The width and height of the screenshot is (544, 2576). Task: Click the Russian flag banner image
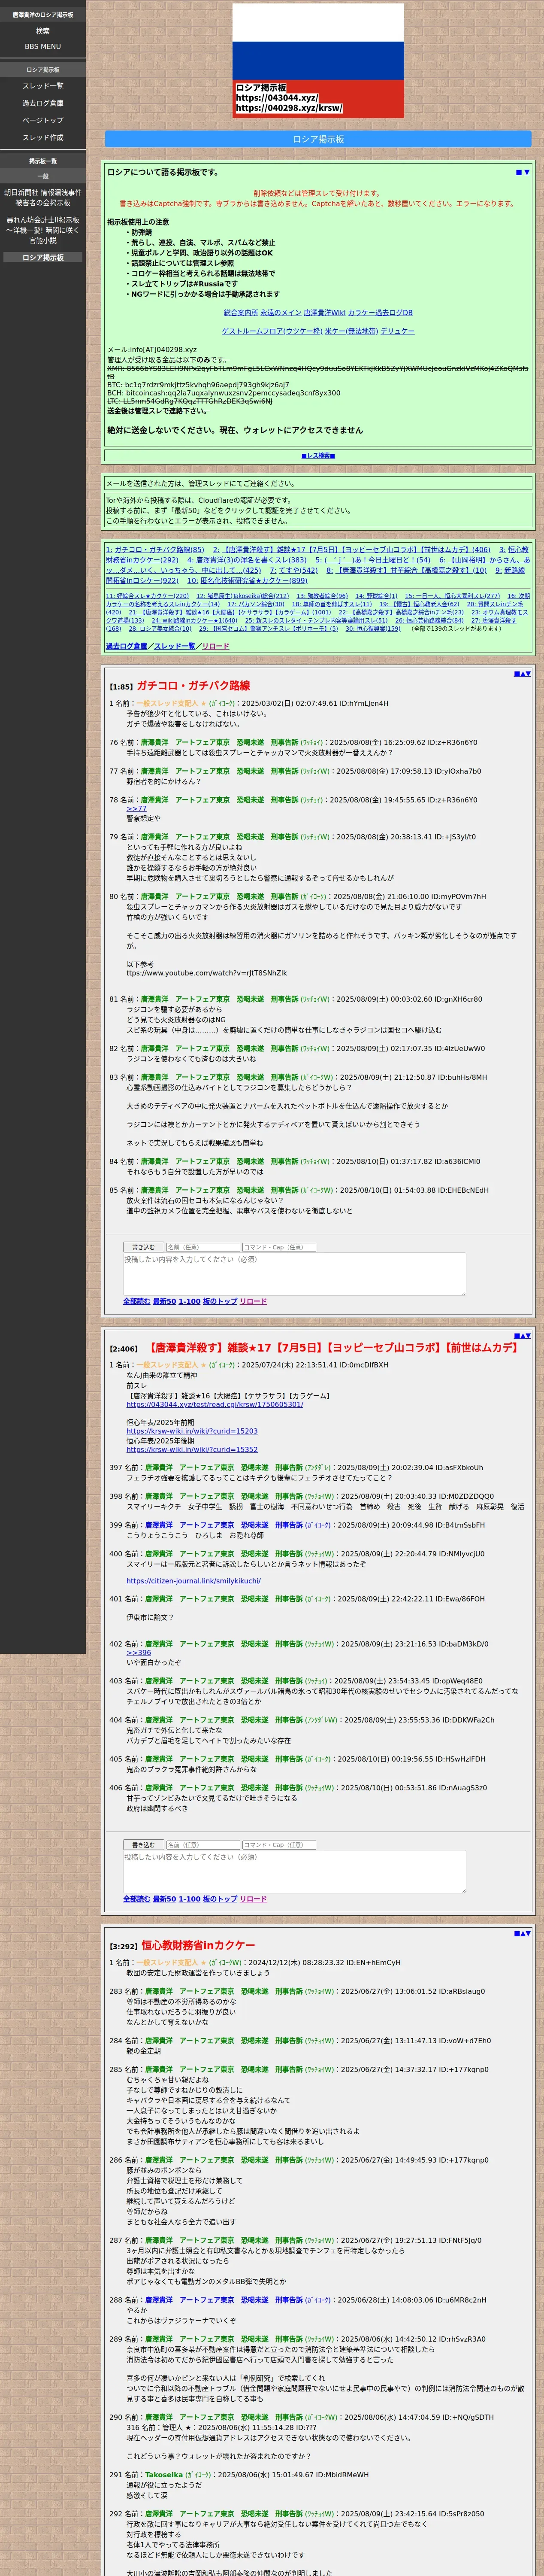tap(318, 61)
